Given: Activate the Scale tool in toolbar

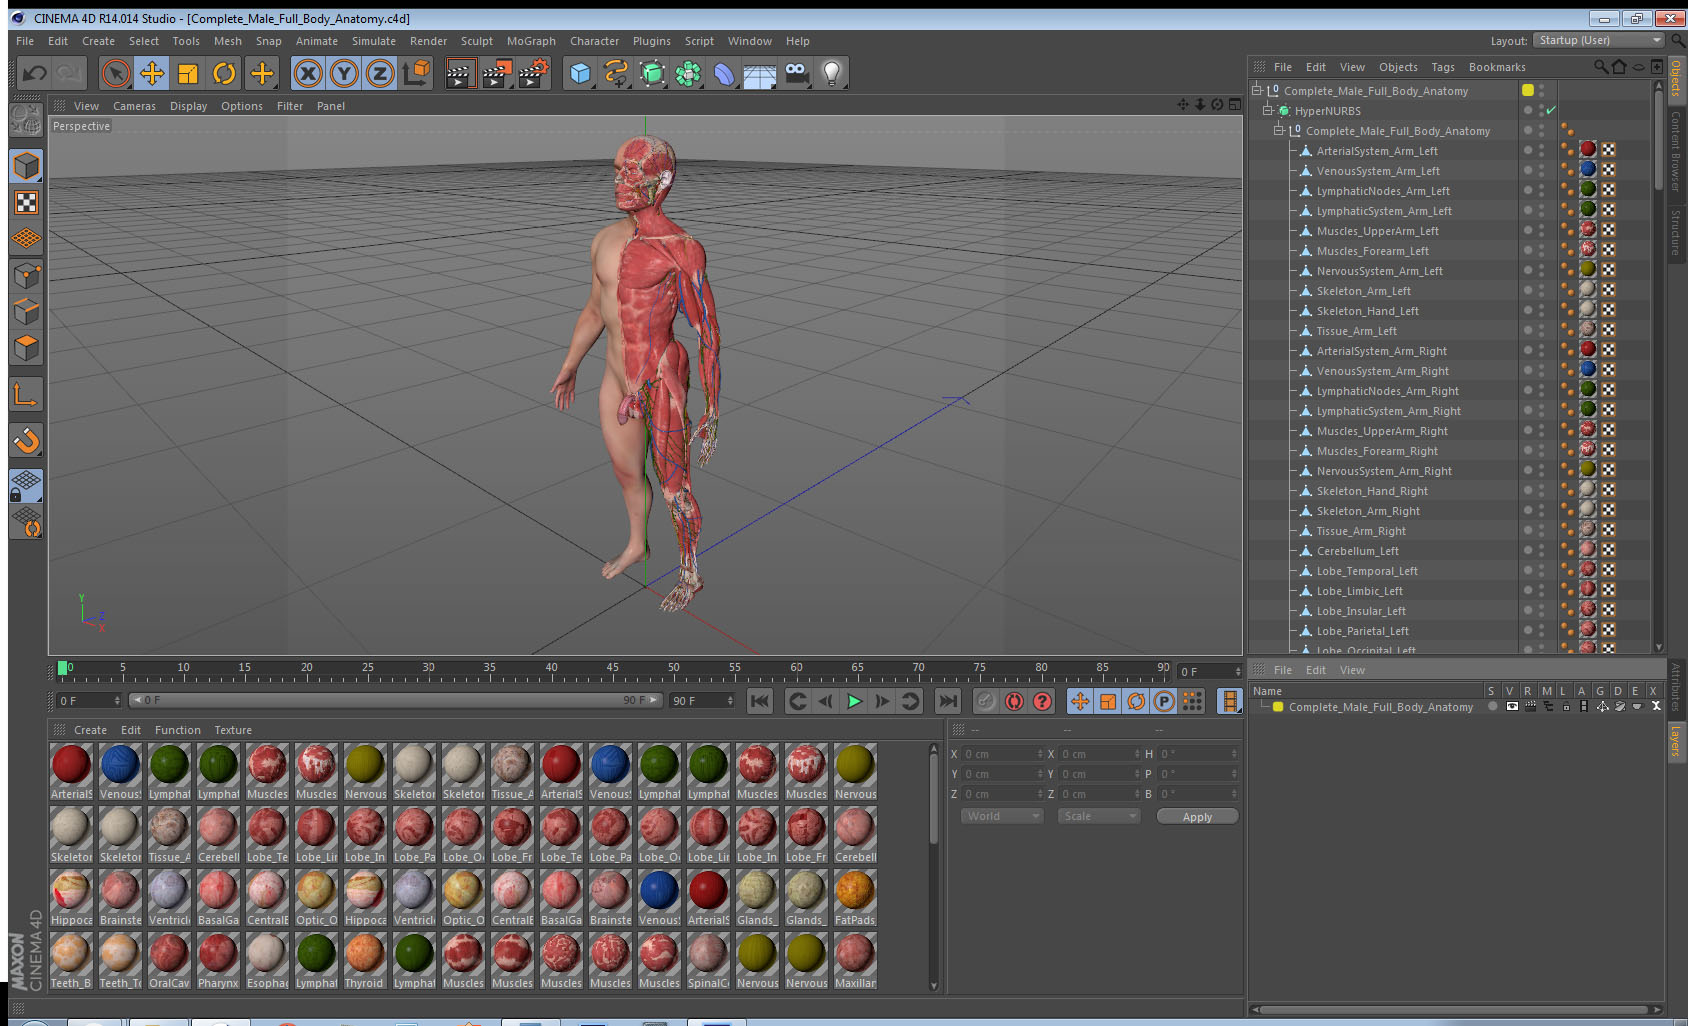Looking at the screenshot, I should click(188, 73).
